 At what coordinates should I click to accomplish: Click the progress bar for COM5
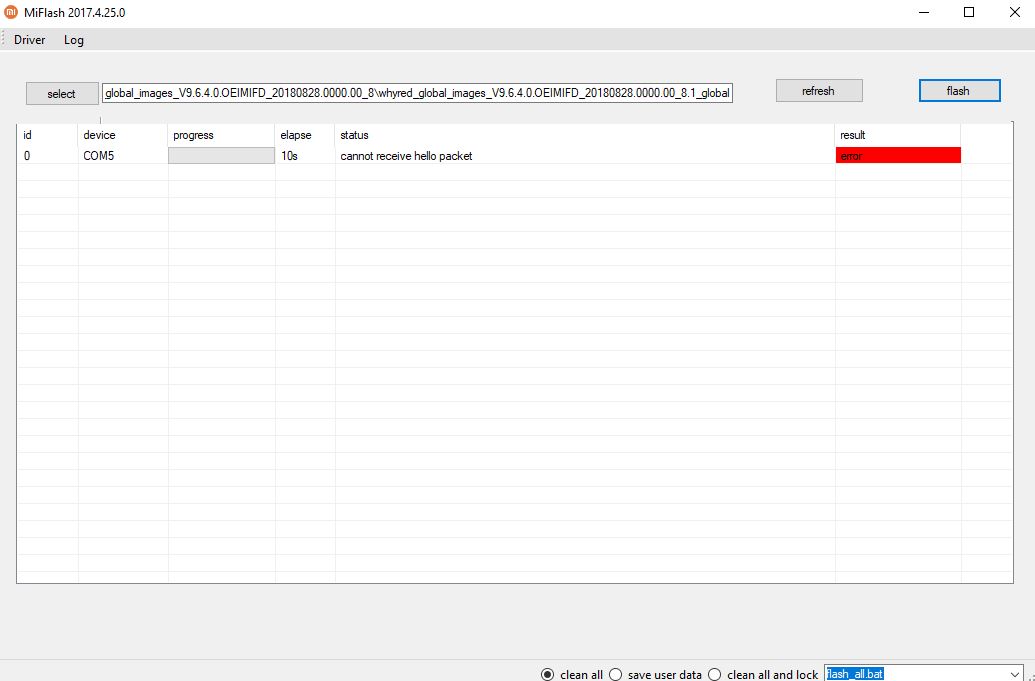(221, 156)
